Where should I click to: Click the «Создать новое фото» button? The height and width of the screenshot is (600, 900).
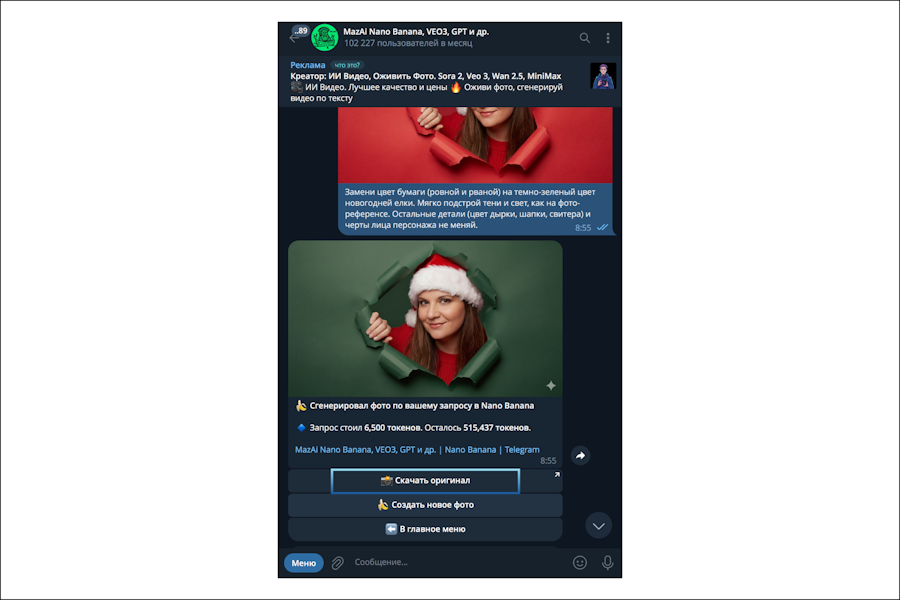coord(425,505)
